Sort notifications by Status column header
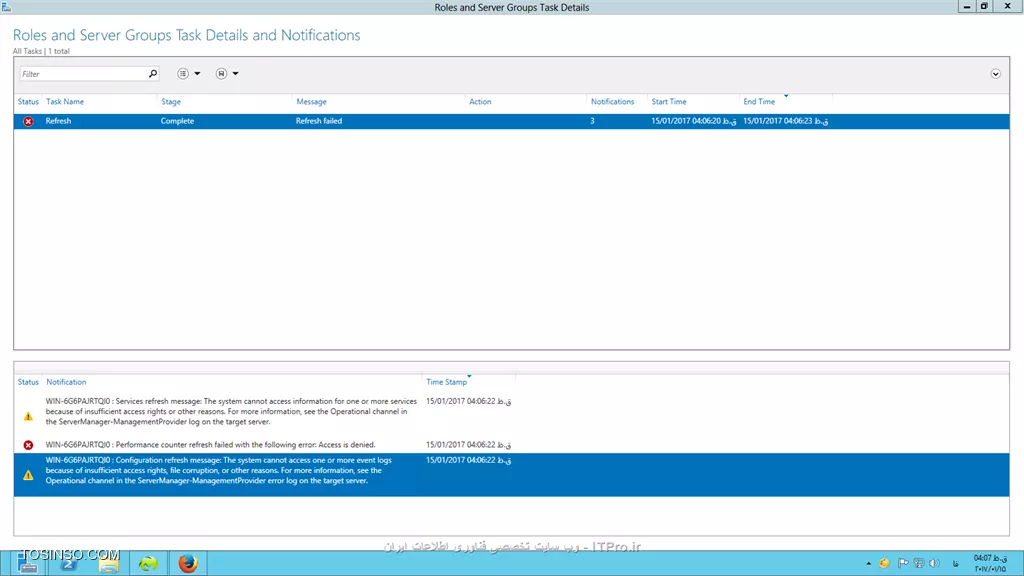The height and width of the screenshot is (576, 1024). [28, 382]
